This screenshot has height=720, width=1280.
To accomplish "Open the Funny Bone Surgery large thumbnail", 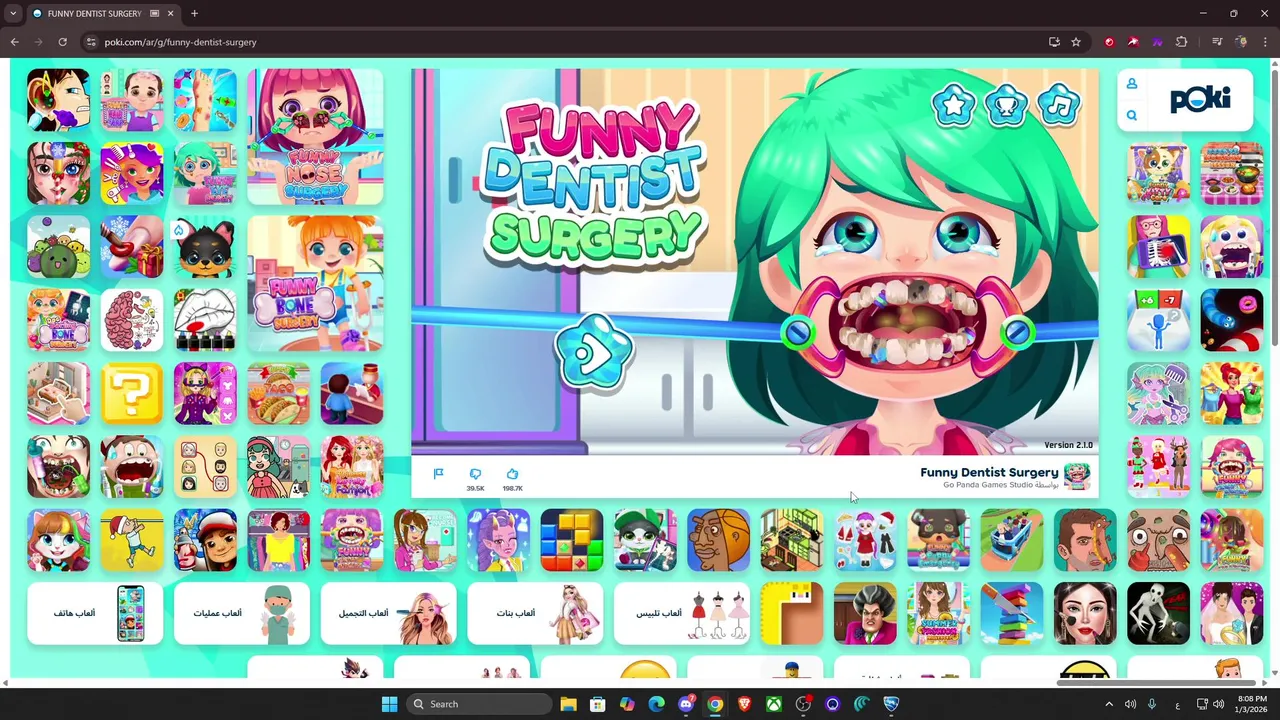I will pos(315,284).
